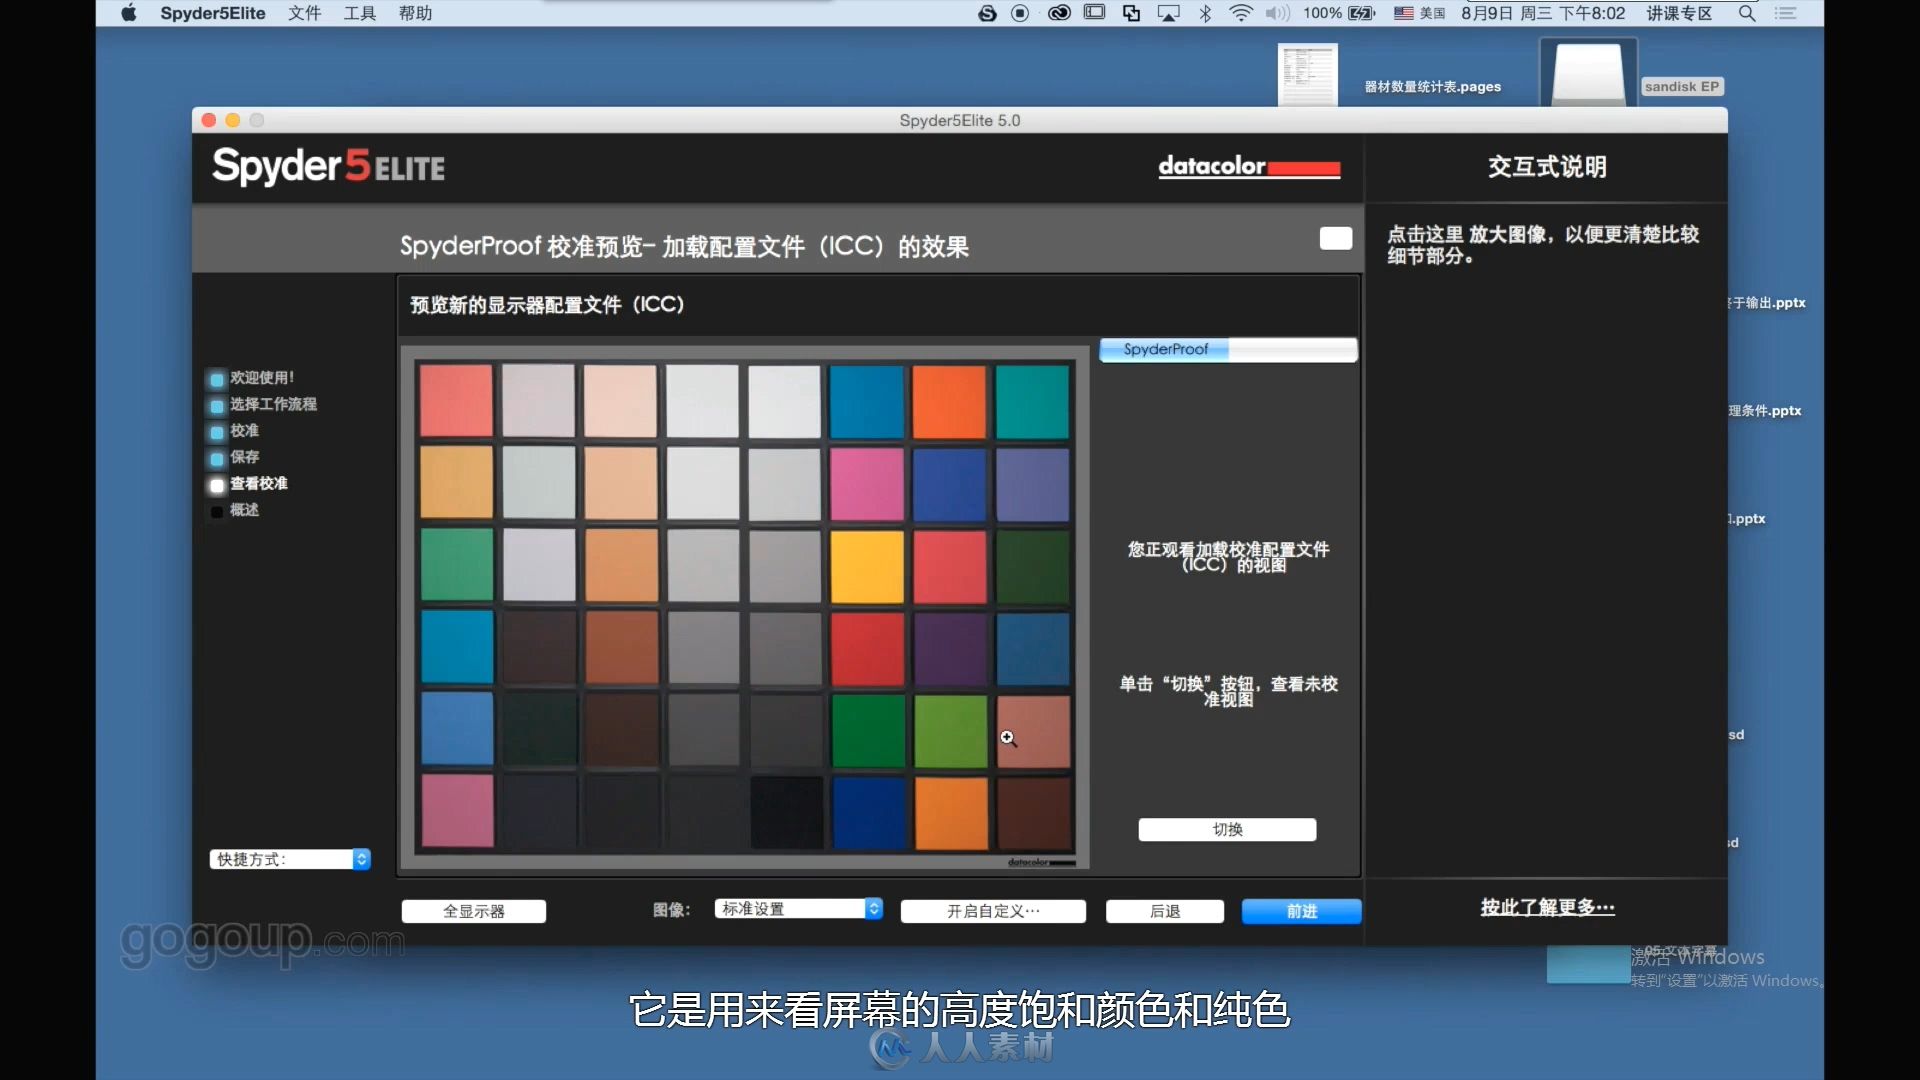Click the bright green color patch
The height and width of the screenshot is (1080, 1920).
(x=950, y=731)
